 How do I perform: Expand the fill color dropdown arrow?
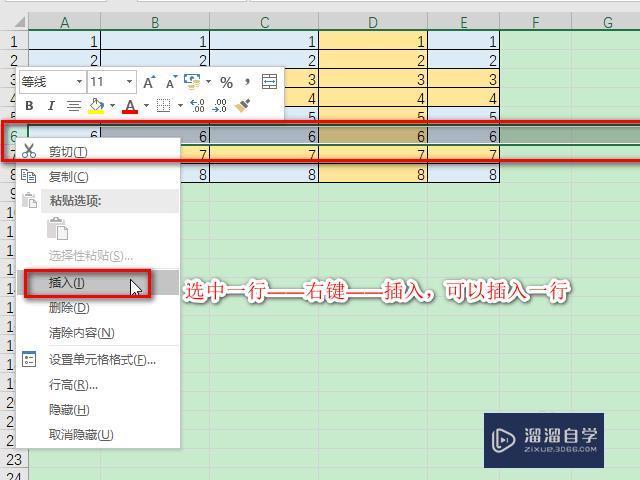pos(112,106)
